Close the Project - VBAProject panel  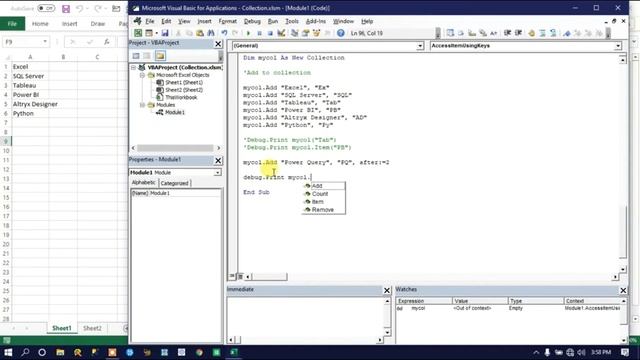pyautogui.click(x=218, y=44)
